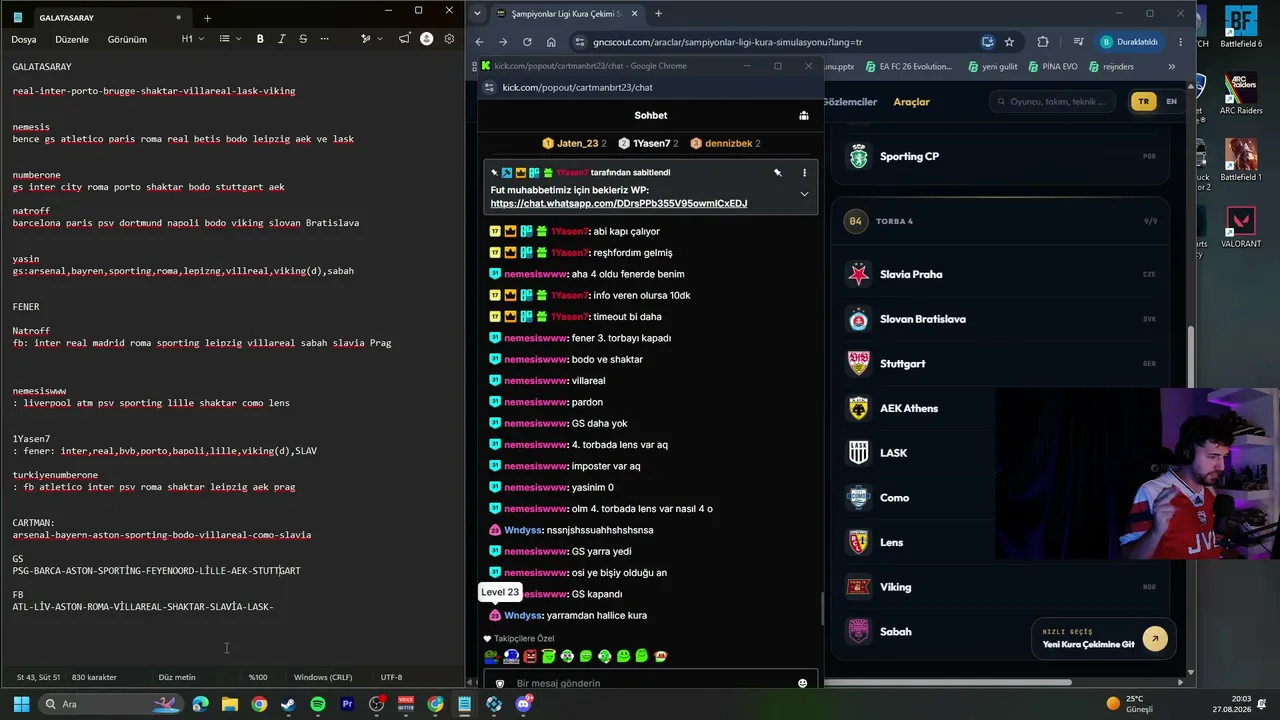Toggle bold formatting in Notepad
The width and height of the screenshot is (1280, 720).
[x=260, y=39]
